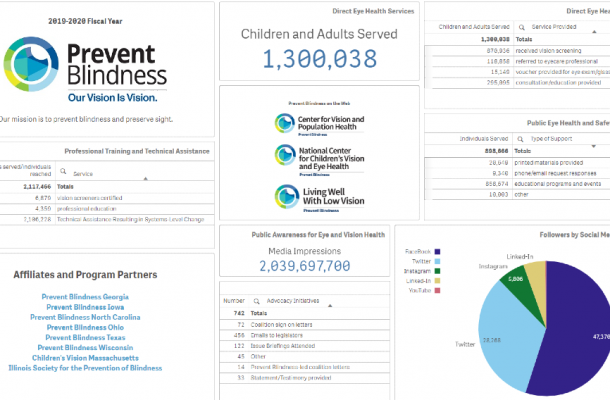610x400 pixels.
Task: Open Children's Vision Massachusetts link
Action: click(x=85, y=358)
